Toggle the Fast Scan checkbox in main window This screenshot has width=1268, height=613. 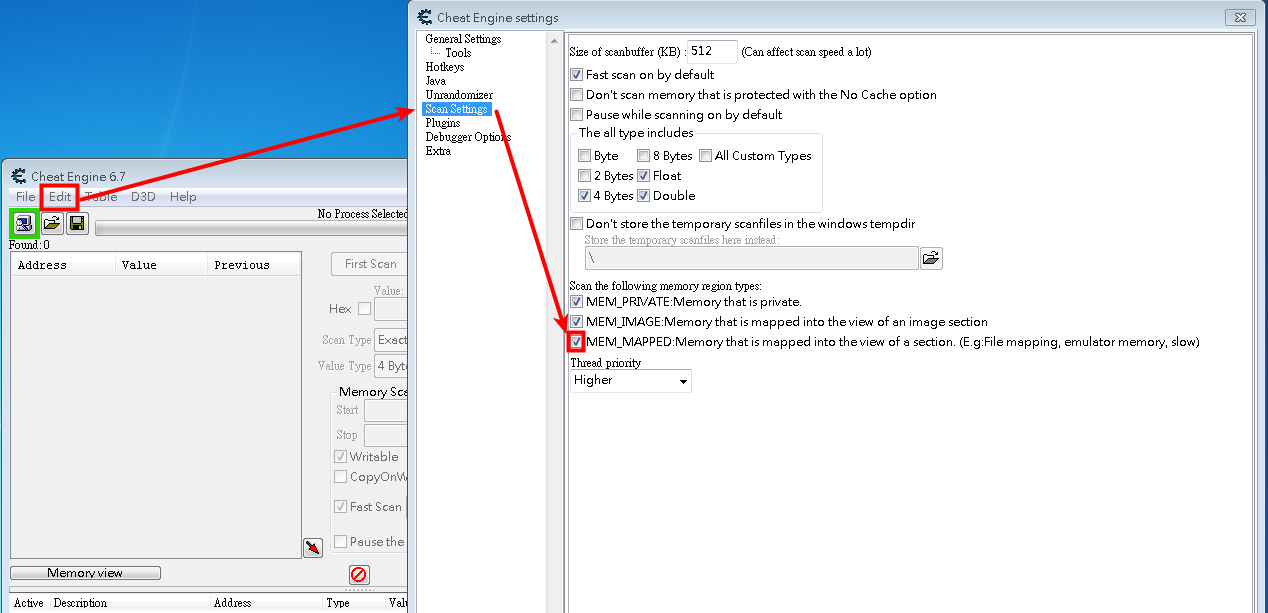[x=341, y=507]
